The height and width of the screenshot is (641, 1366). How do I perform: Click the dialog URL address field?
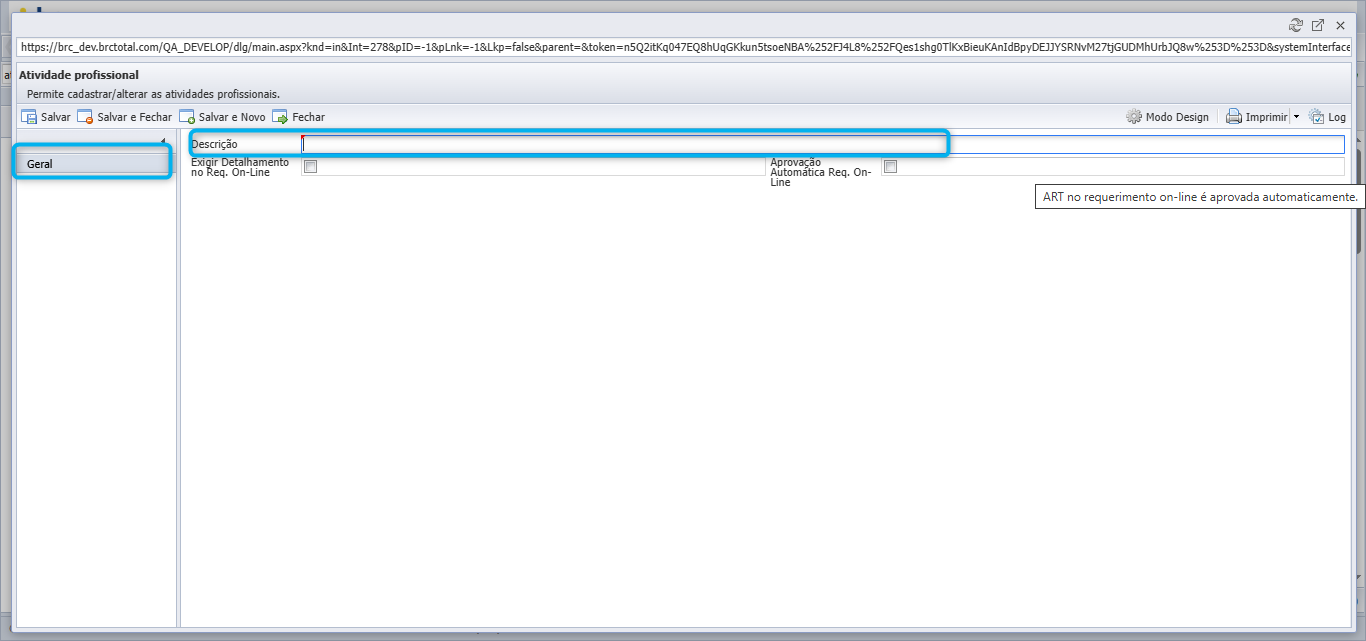[683, 47]
